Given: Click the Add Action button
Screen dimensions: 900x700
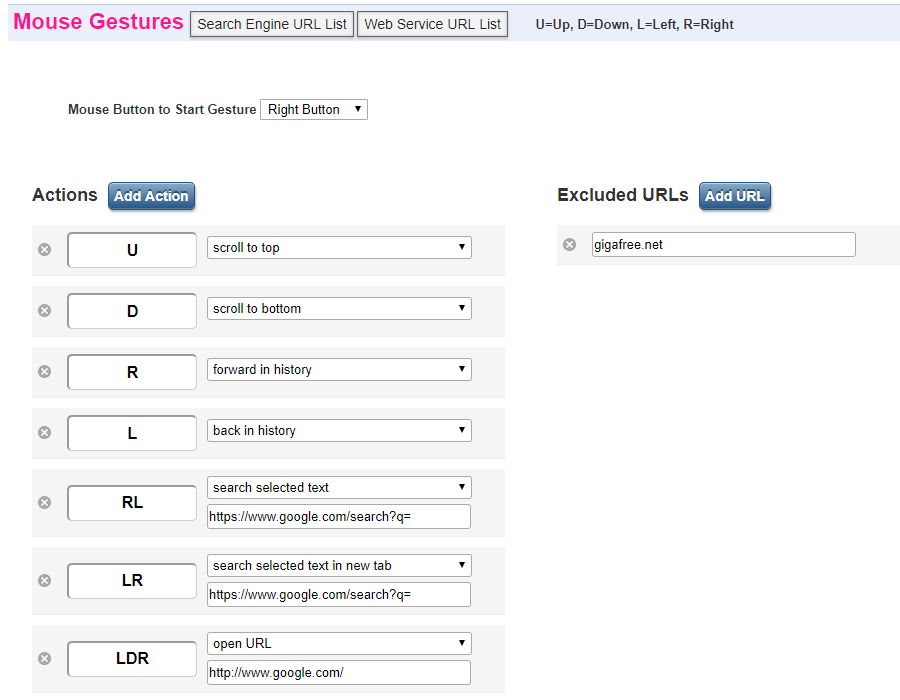Looking at the screenshot, I should [x=152, y=196].
